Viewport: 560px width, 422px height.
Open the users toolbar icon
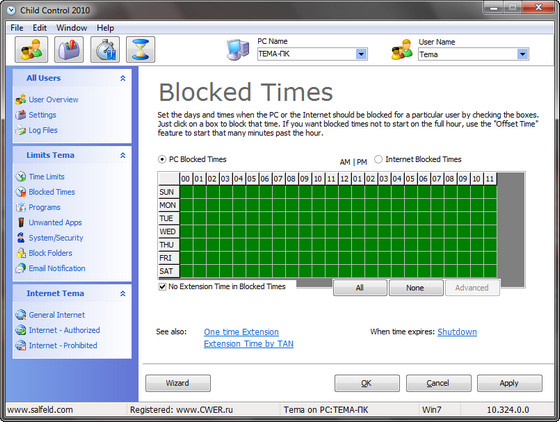31,50
